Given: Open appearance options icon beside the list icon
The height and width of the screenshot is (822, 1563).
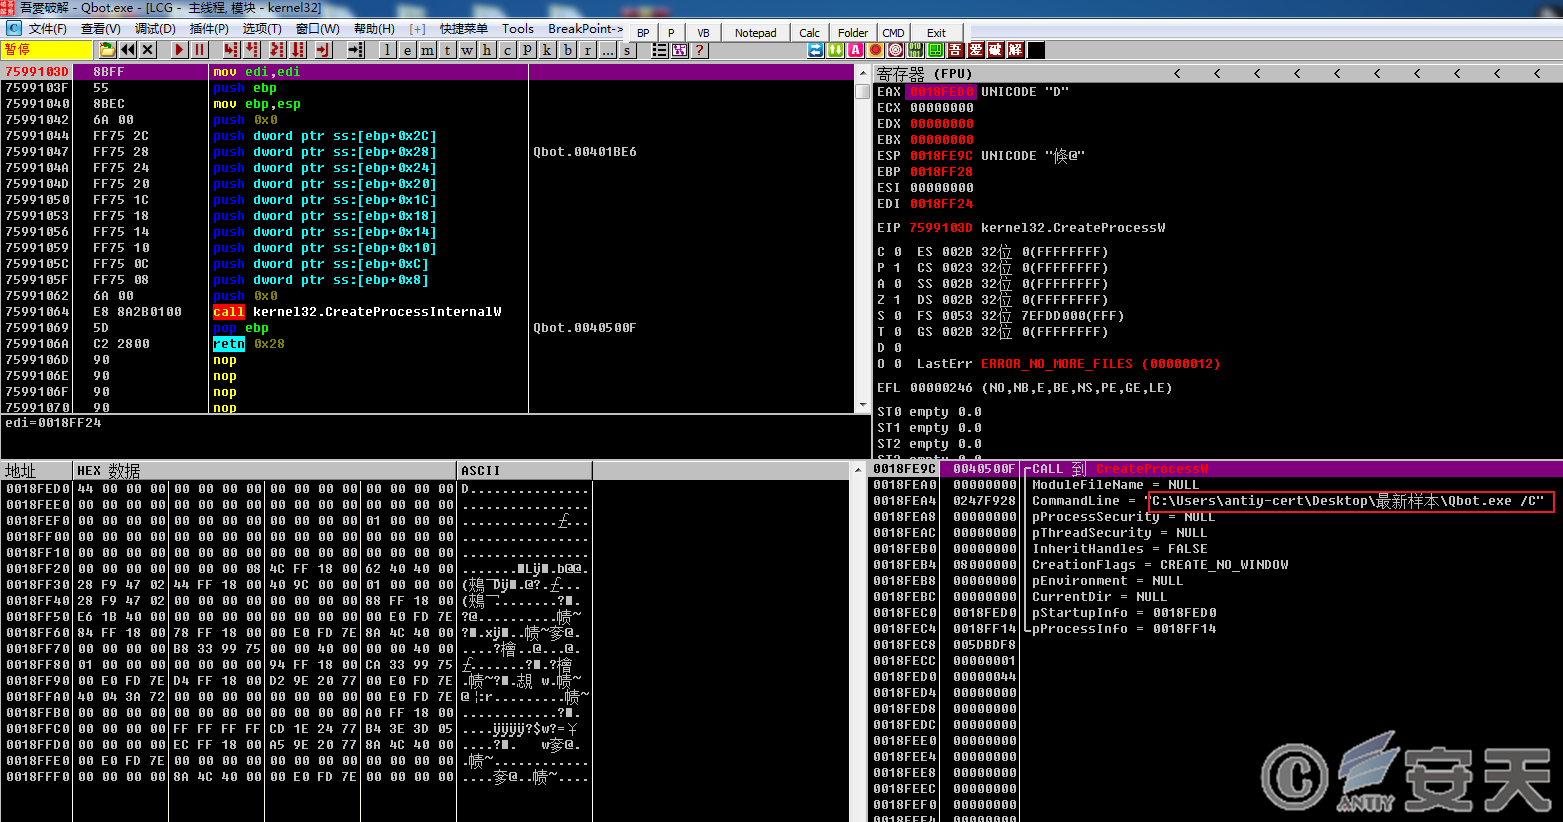Looking at the screenshot, I should click(680, 50).
